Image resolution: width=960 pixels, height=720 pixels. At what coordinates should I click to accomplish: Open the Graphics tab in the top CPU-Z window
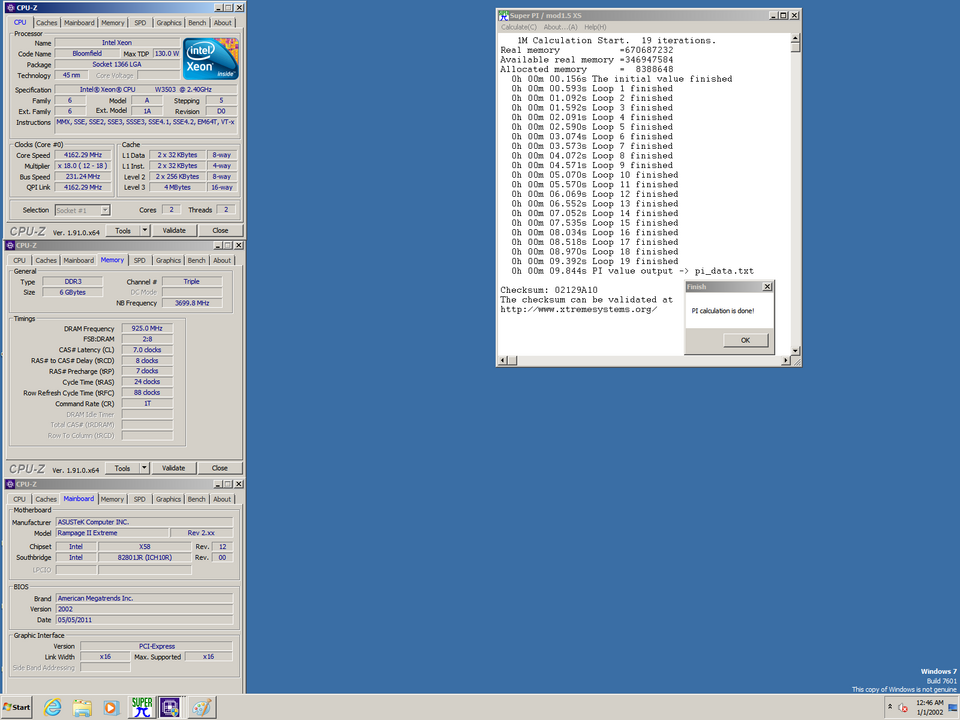coord(169,23)
